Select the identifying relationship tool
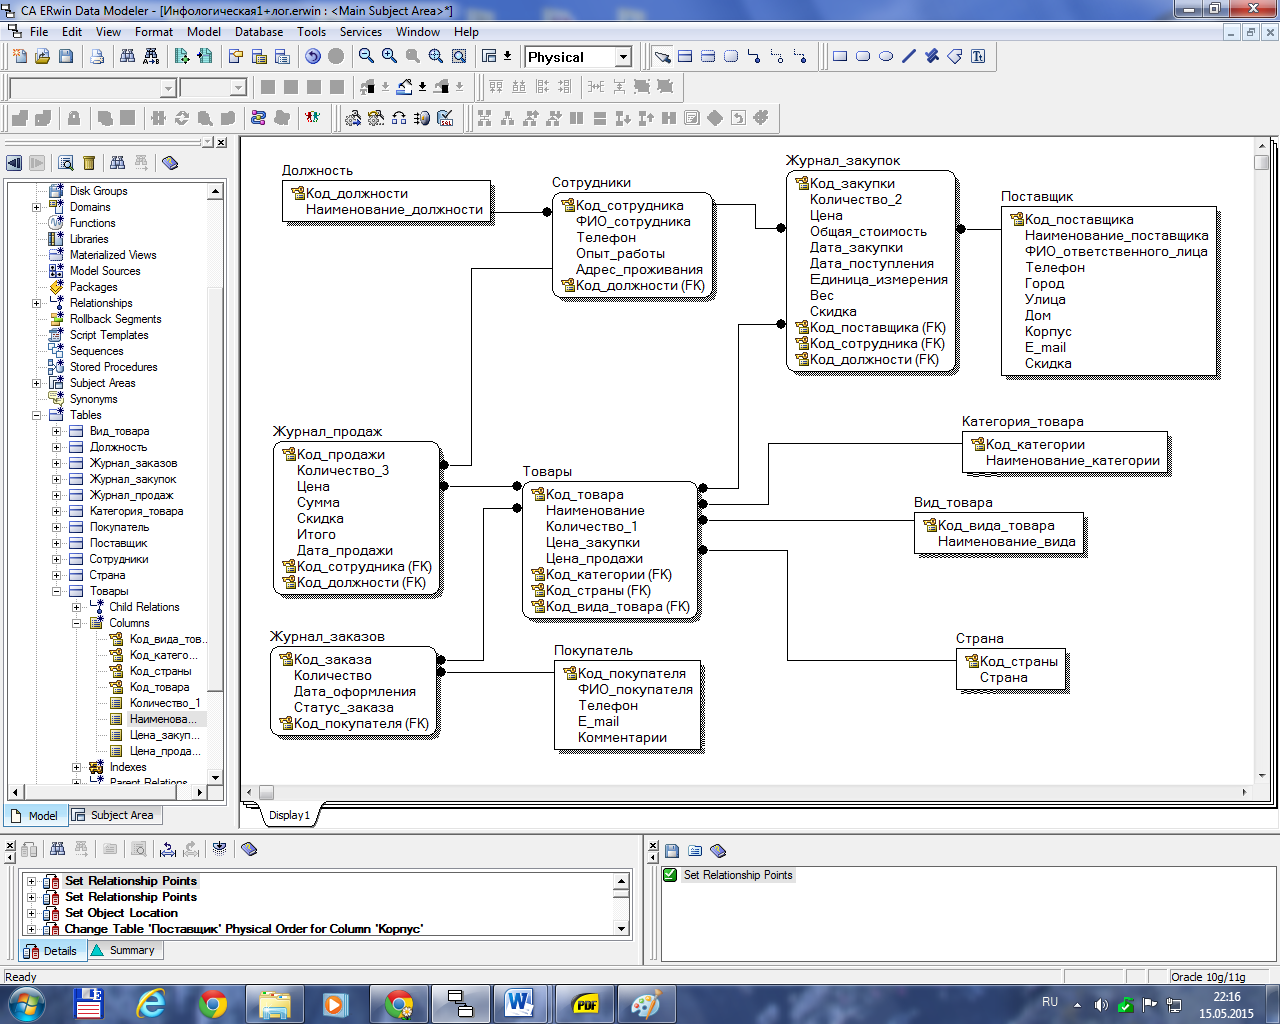Image resolution: width=1280 pixels, height=1024 pixels. point(754,57)
